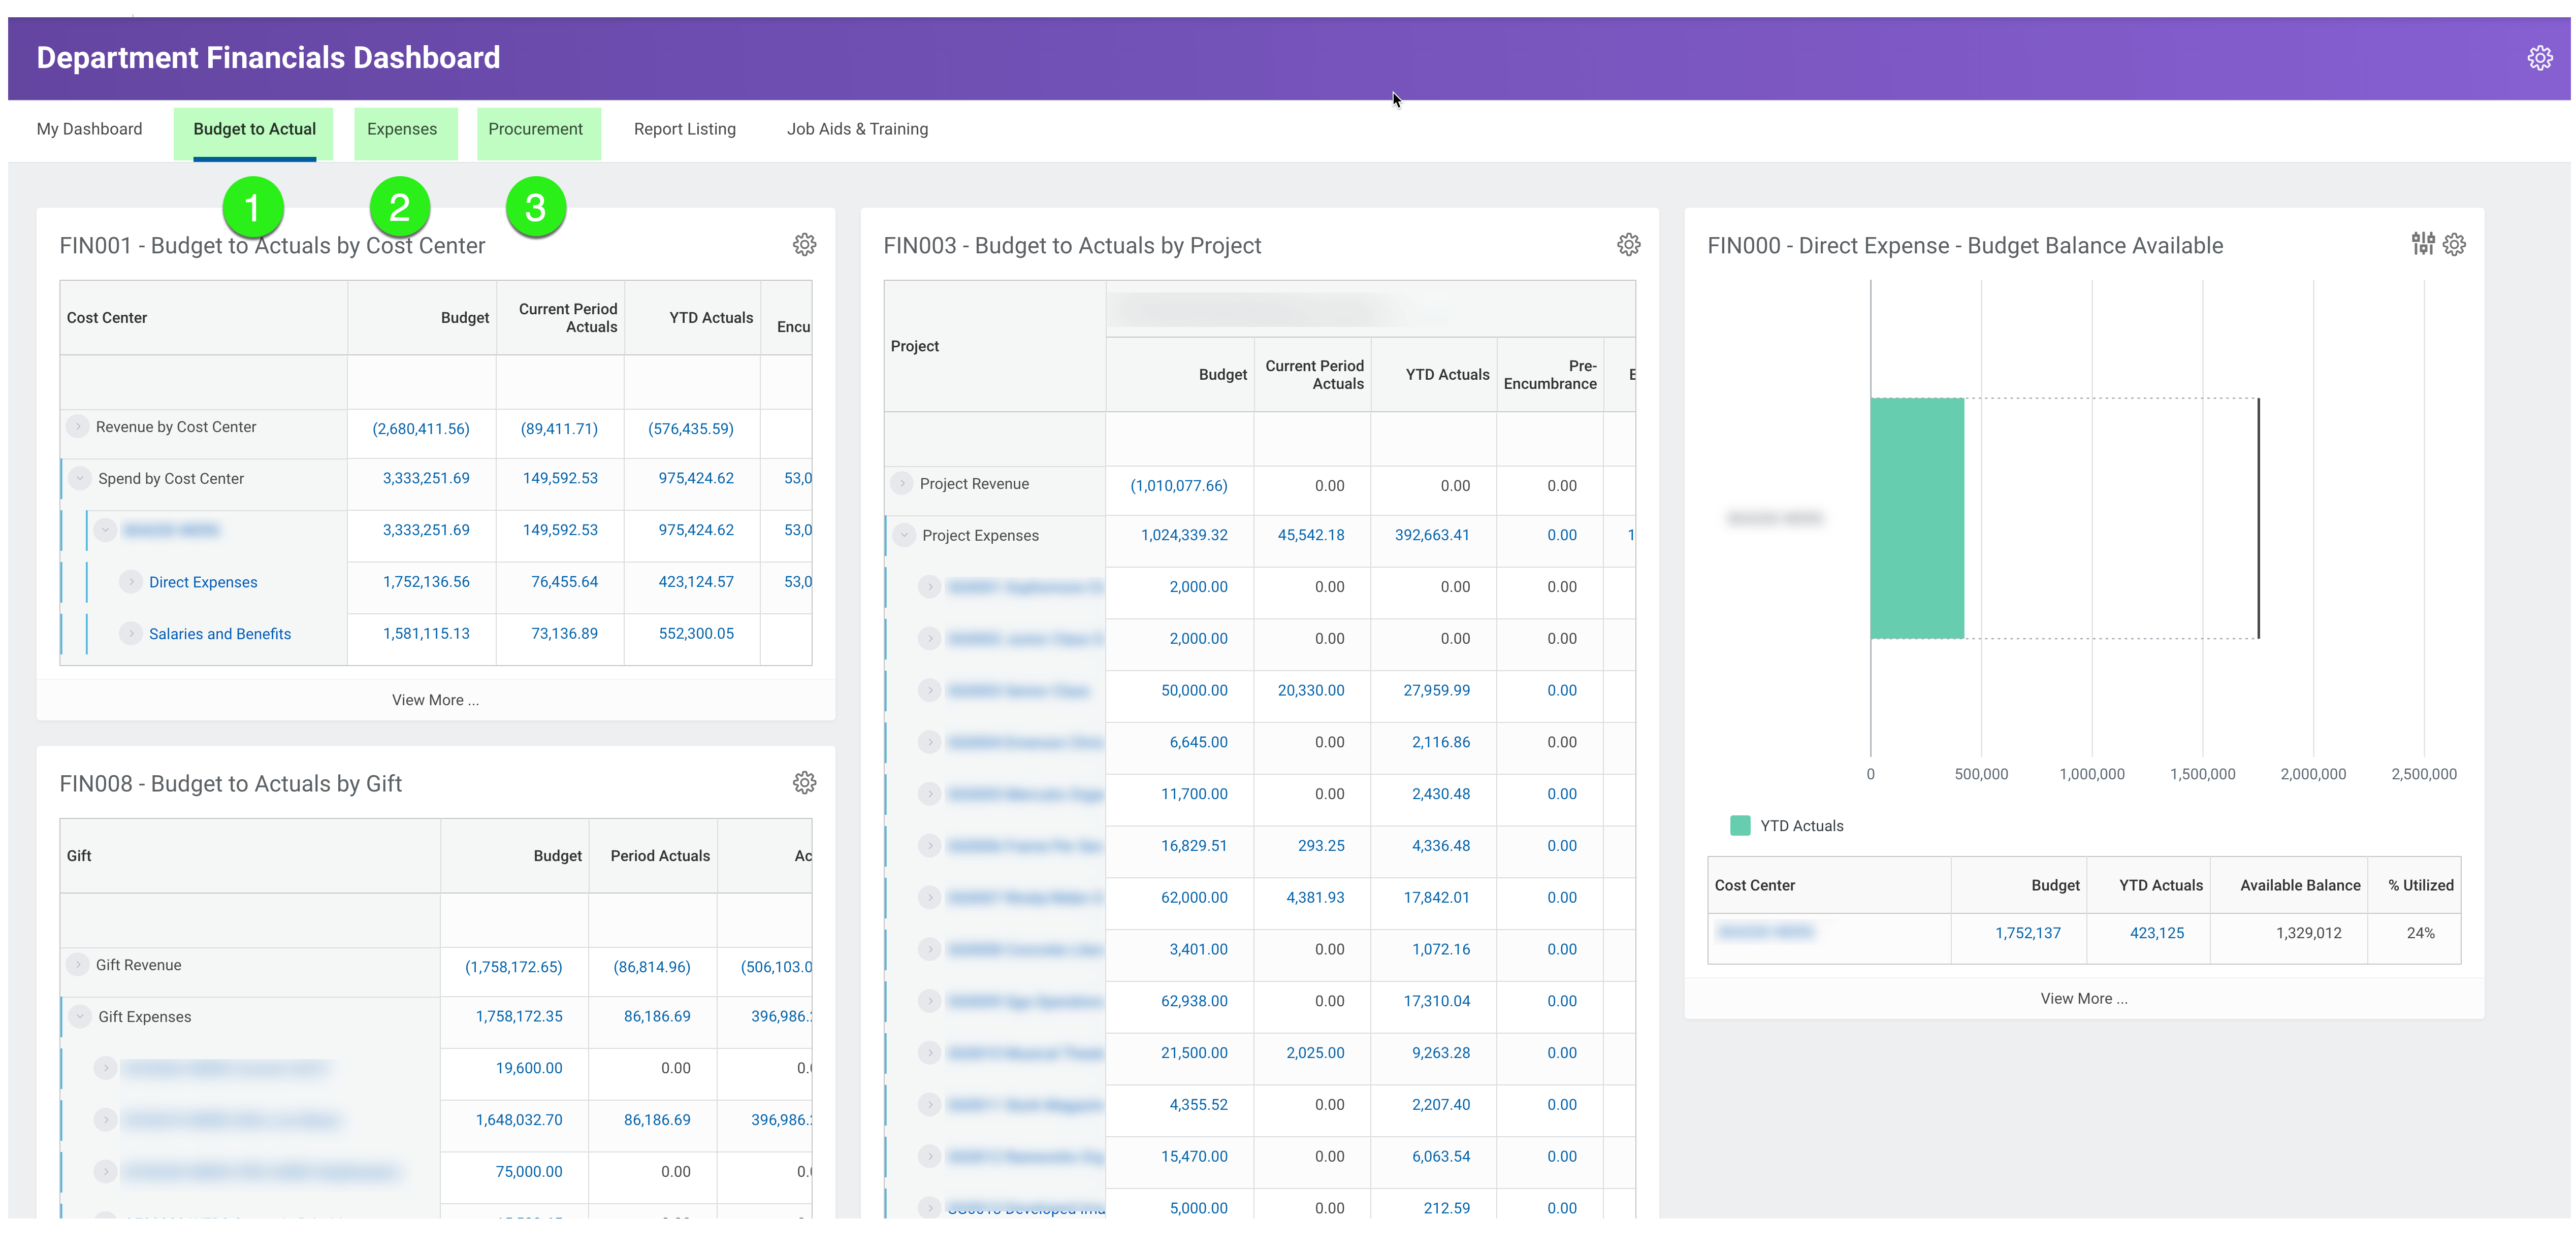This screenshot has height=1253, width=2576.
Task: Expand the Gift Revenue row
Action: (x=77, y=964)
